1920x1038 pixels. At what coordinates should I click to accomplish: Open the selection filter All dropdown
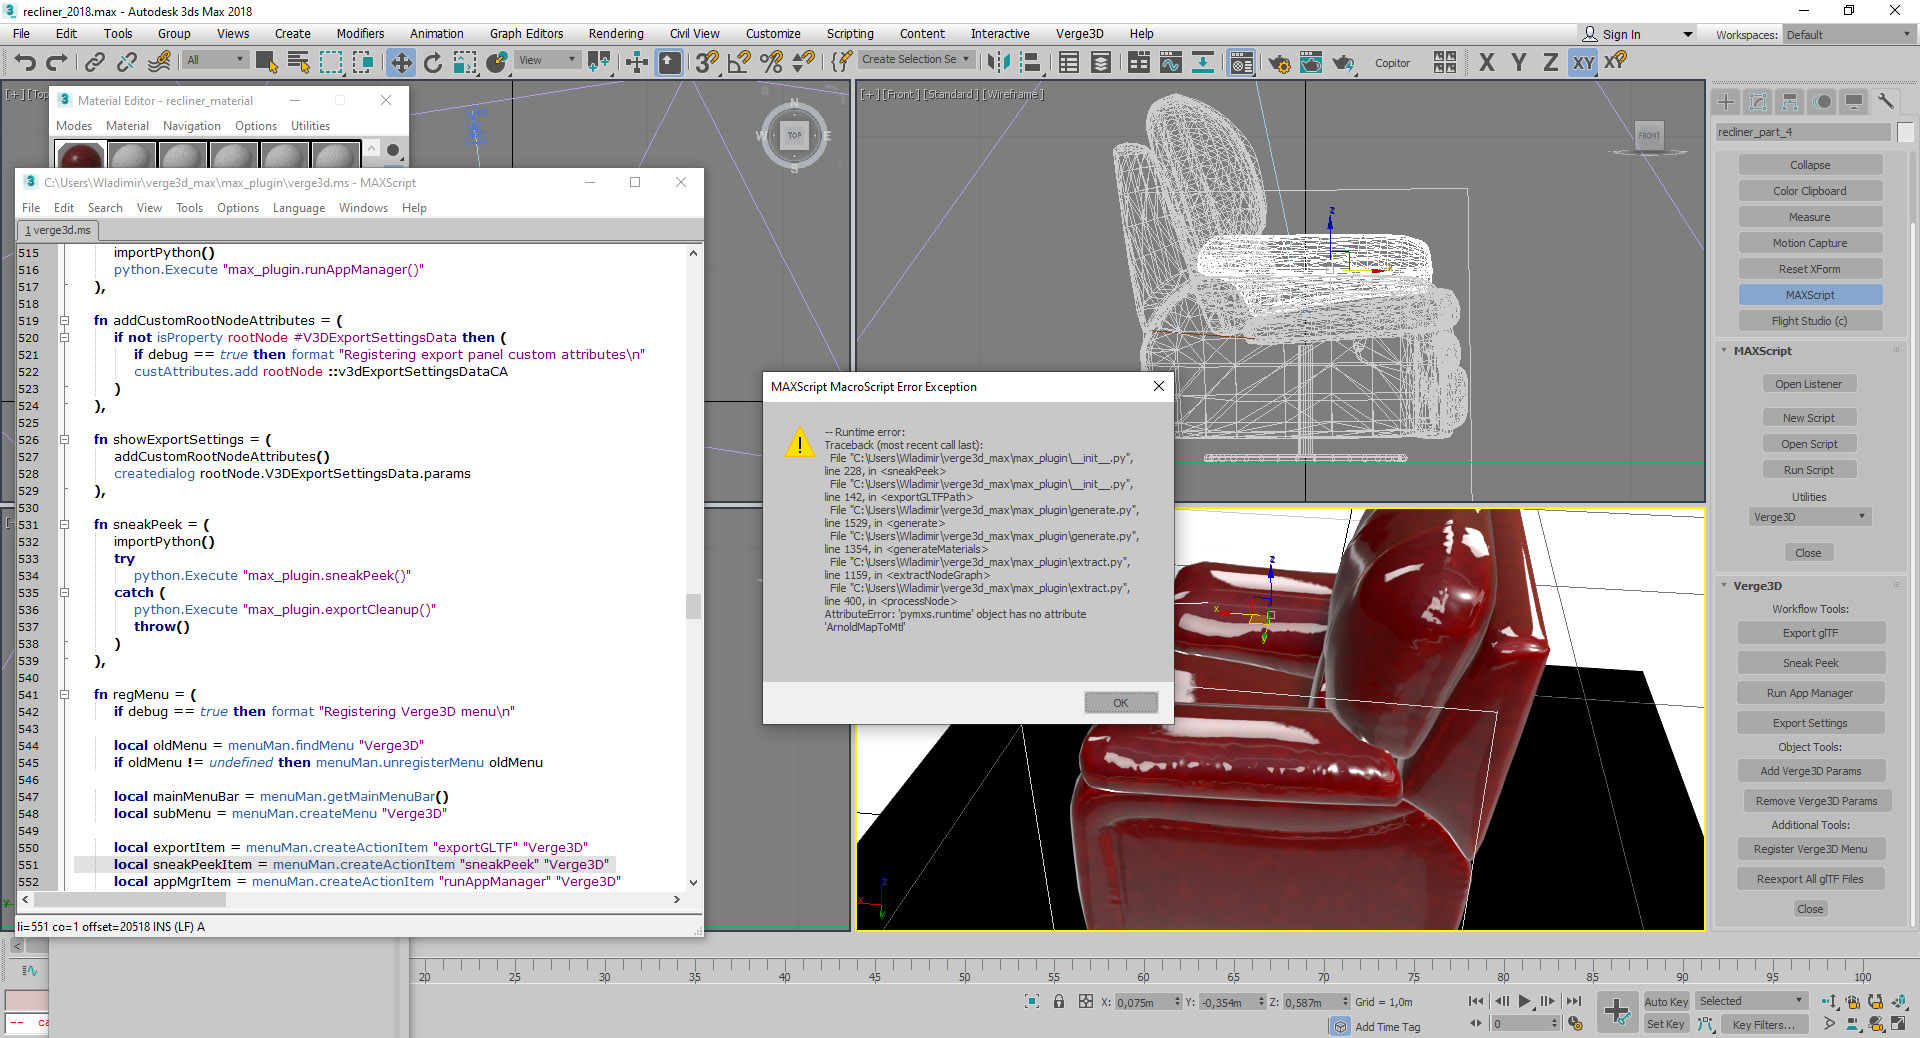[215, 60]
